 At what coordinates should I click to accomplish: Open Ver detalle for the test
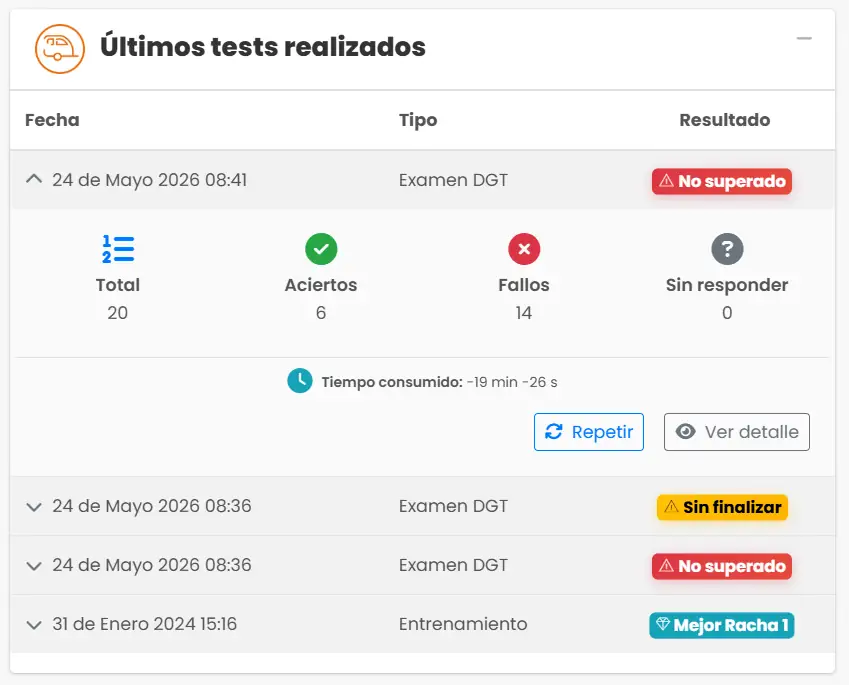[x=737, y=432]
